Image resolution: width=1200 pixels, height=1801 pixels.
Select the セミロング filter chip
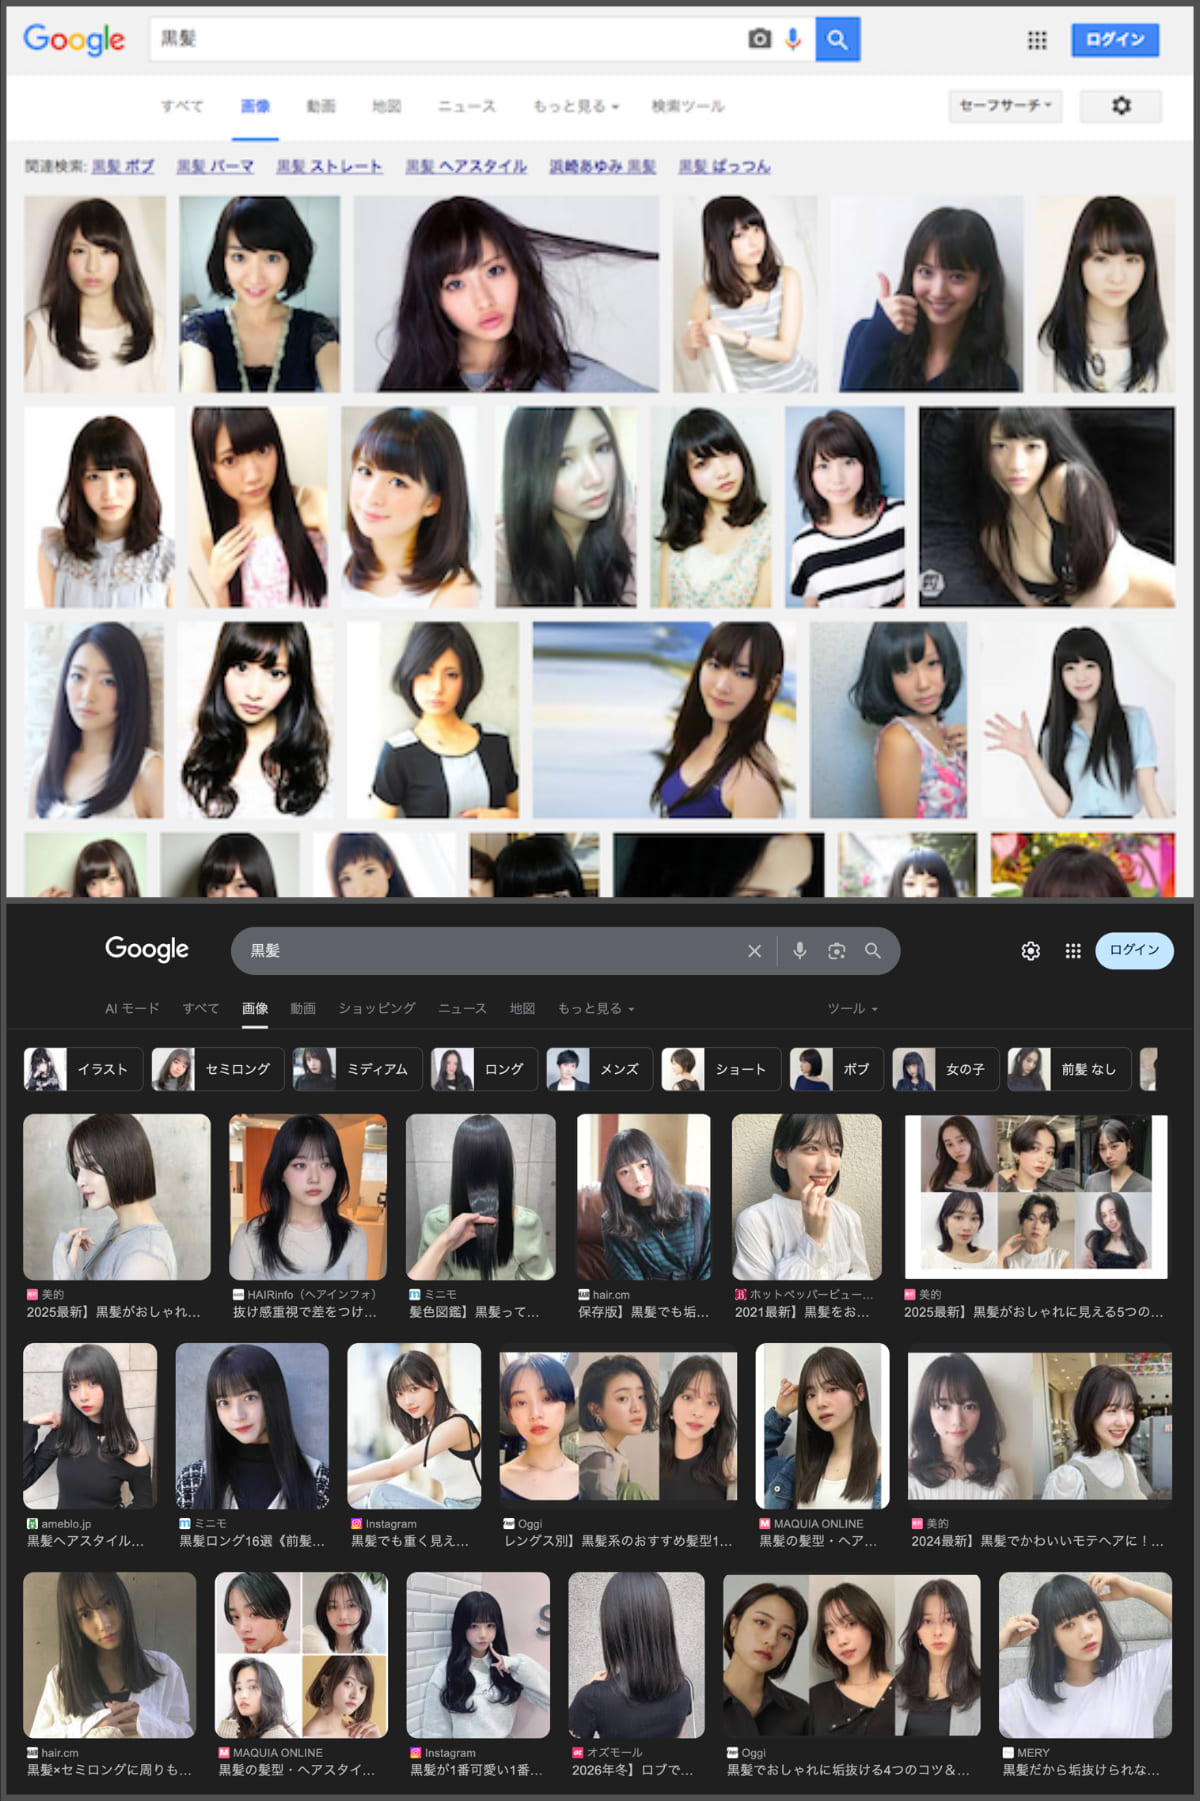tap(218, 1069)
